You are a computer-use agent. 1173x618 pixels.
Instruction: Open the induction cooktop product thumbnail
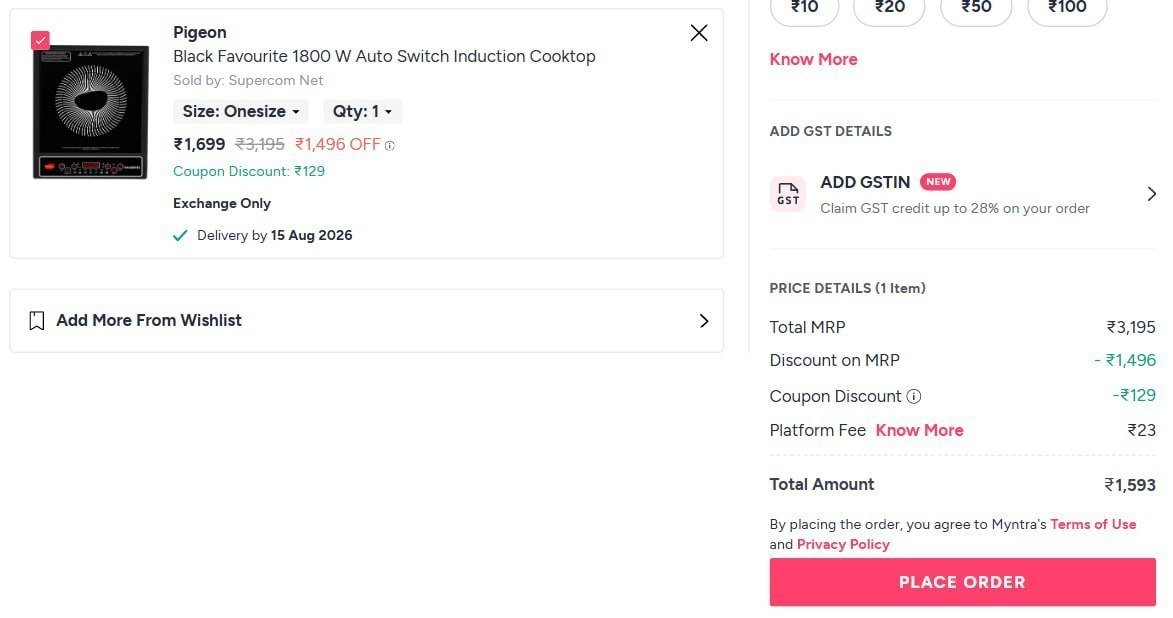91,112
